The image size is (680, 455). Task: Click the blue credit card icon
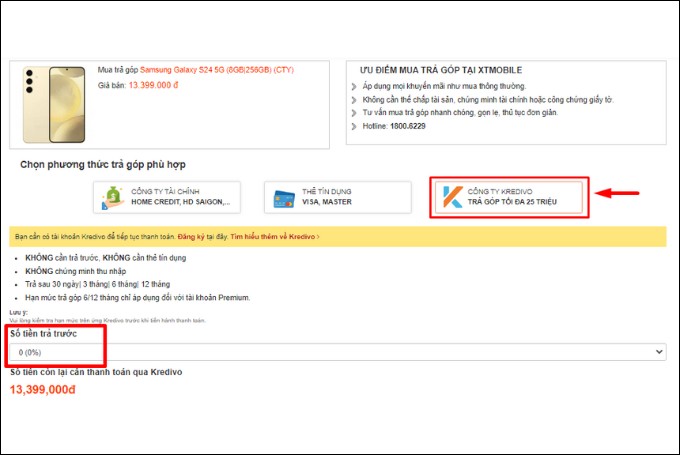tap(284, 199)
